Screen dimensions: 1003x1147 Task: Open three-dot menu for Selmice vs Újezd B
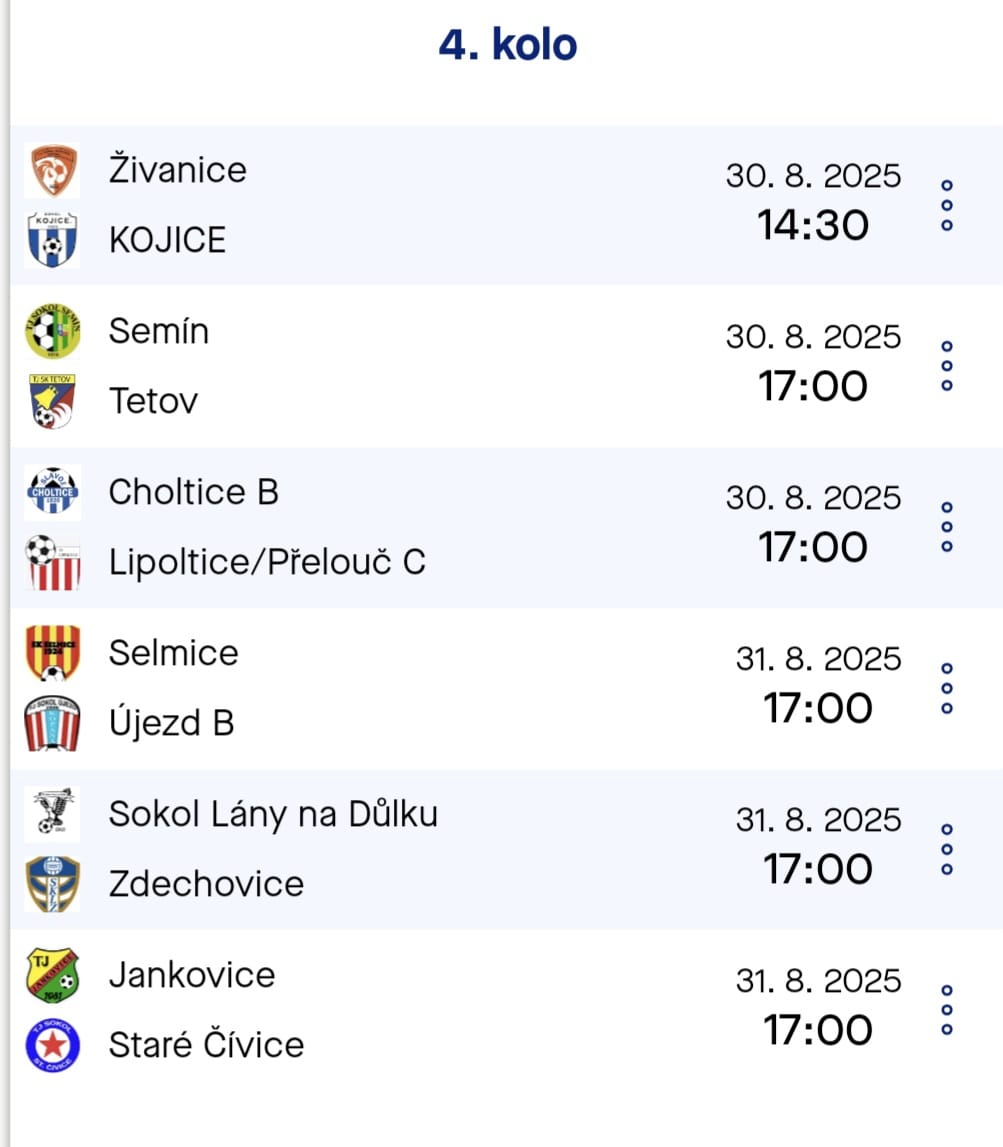click(x=947, y=688)
